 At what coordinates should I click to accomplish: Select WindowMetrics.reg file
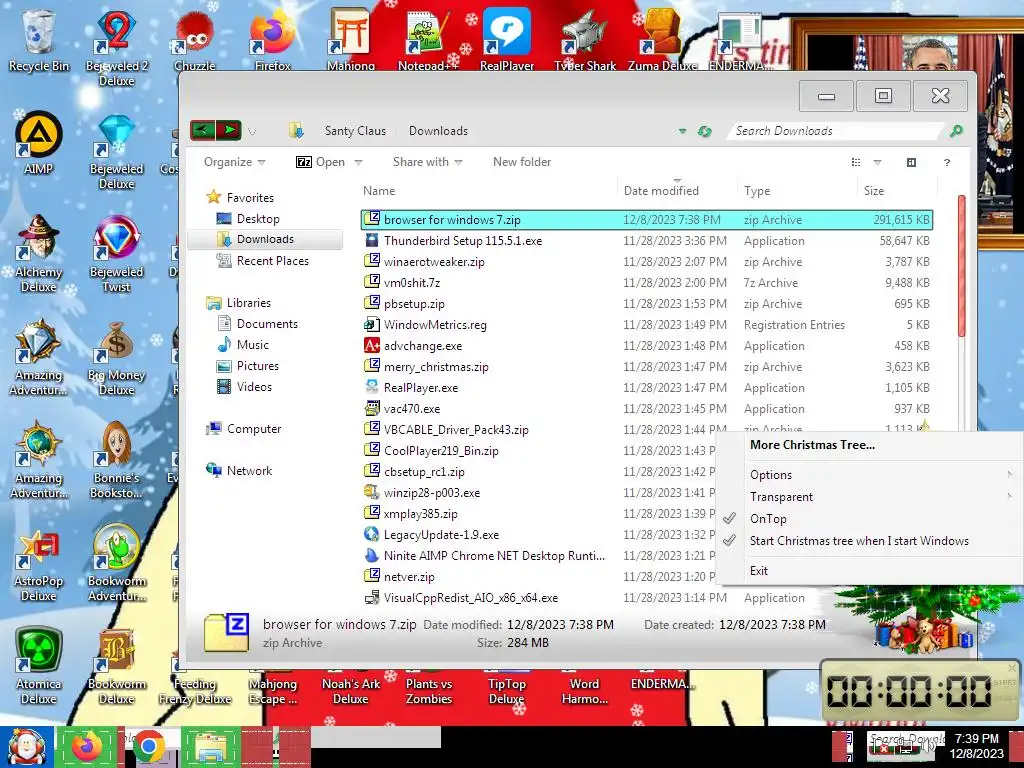coord(647,325)
